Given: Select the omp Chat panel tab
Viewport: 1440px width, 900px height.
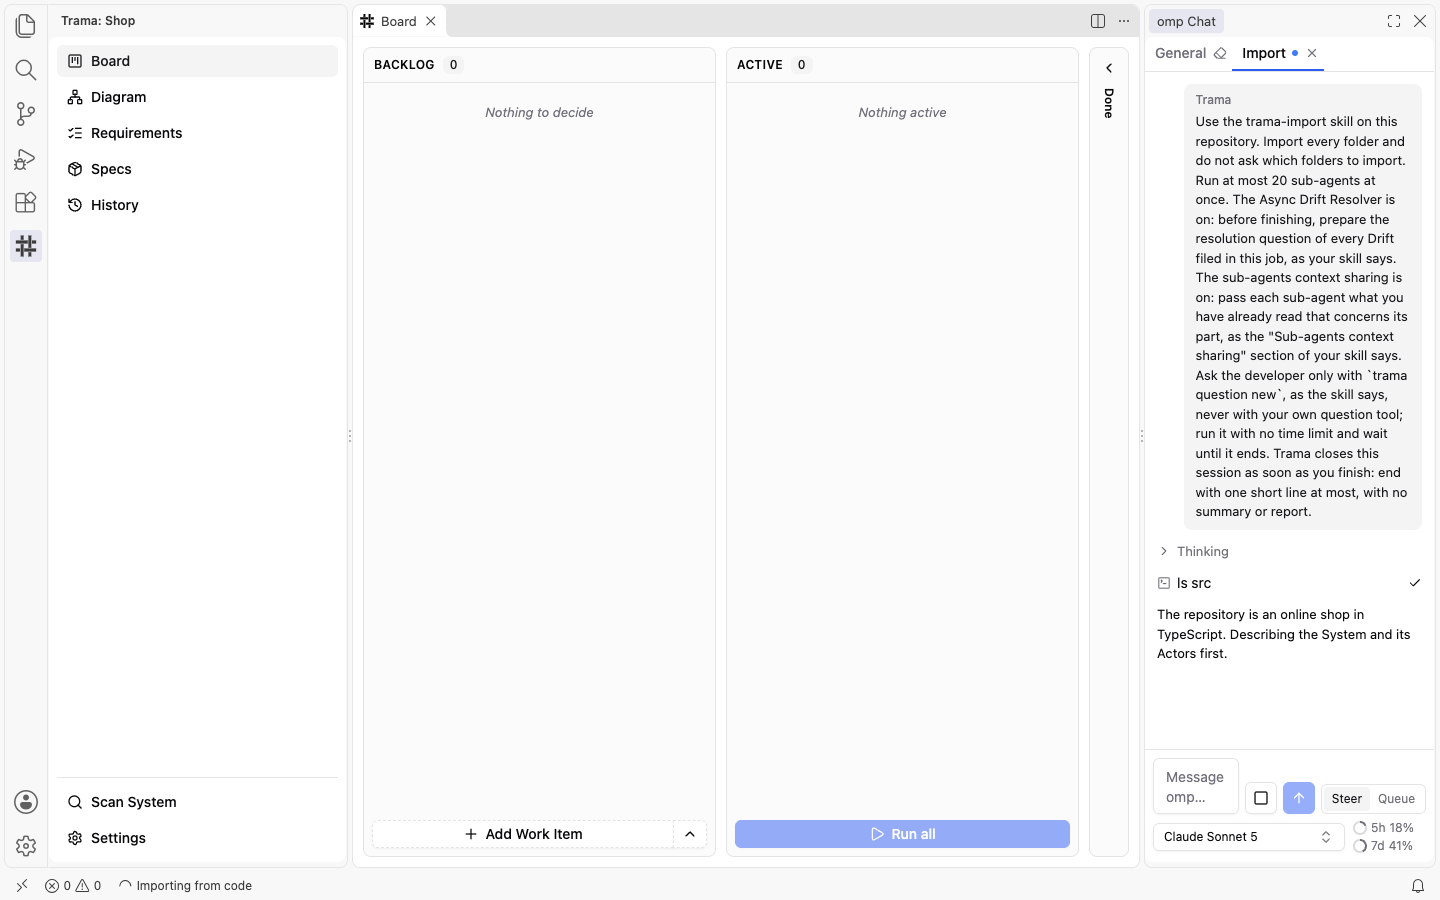Looking at the screenshot, I should 1186,21.
